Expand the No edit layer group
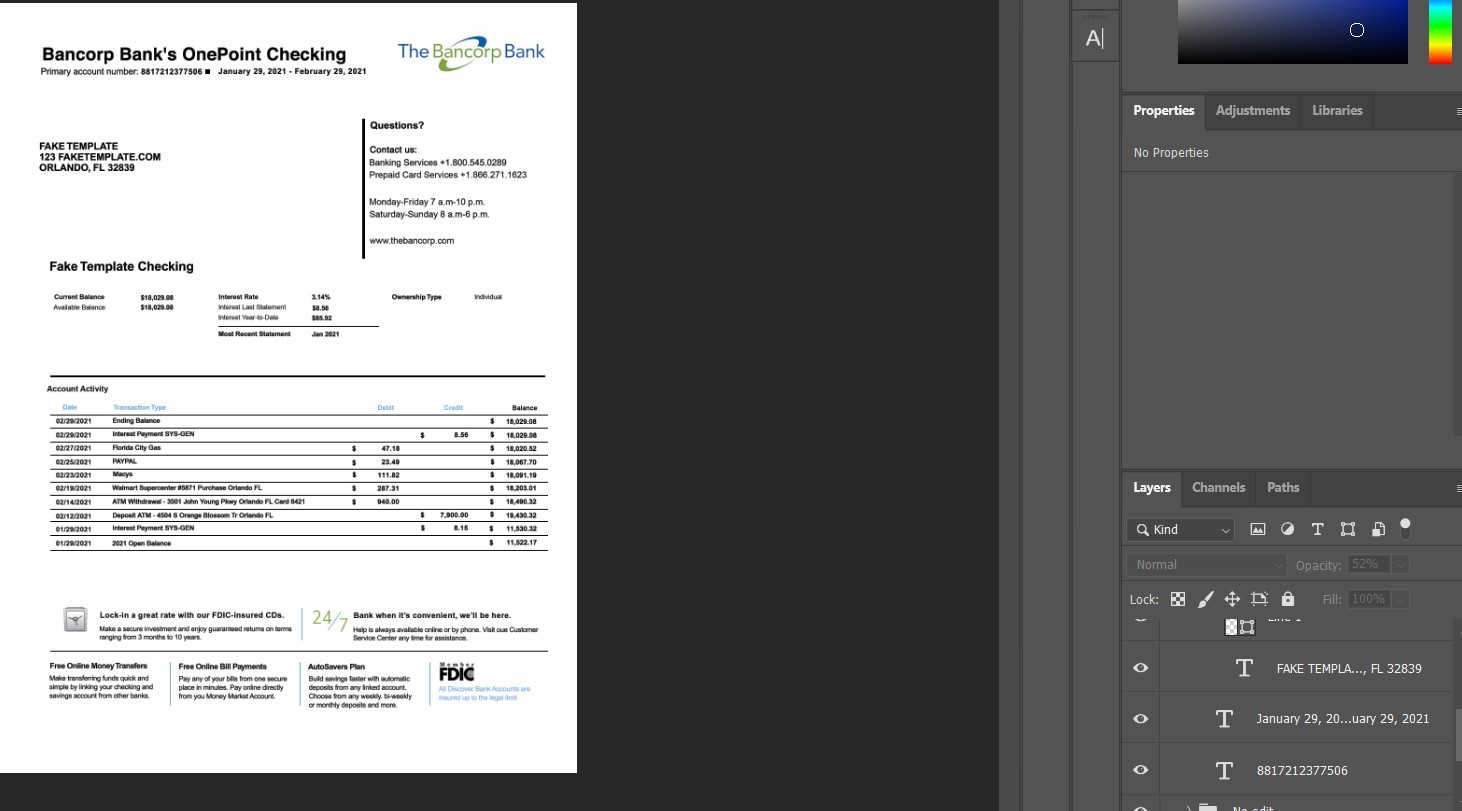 pyautogui.click(x=1188, y=808)
